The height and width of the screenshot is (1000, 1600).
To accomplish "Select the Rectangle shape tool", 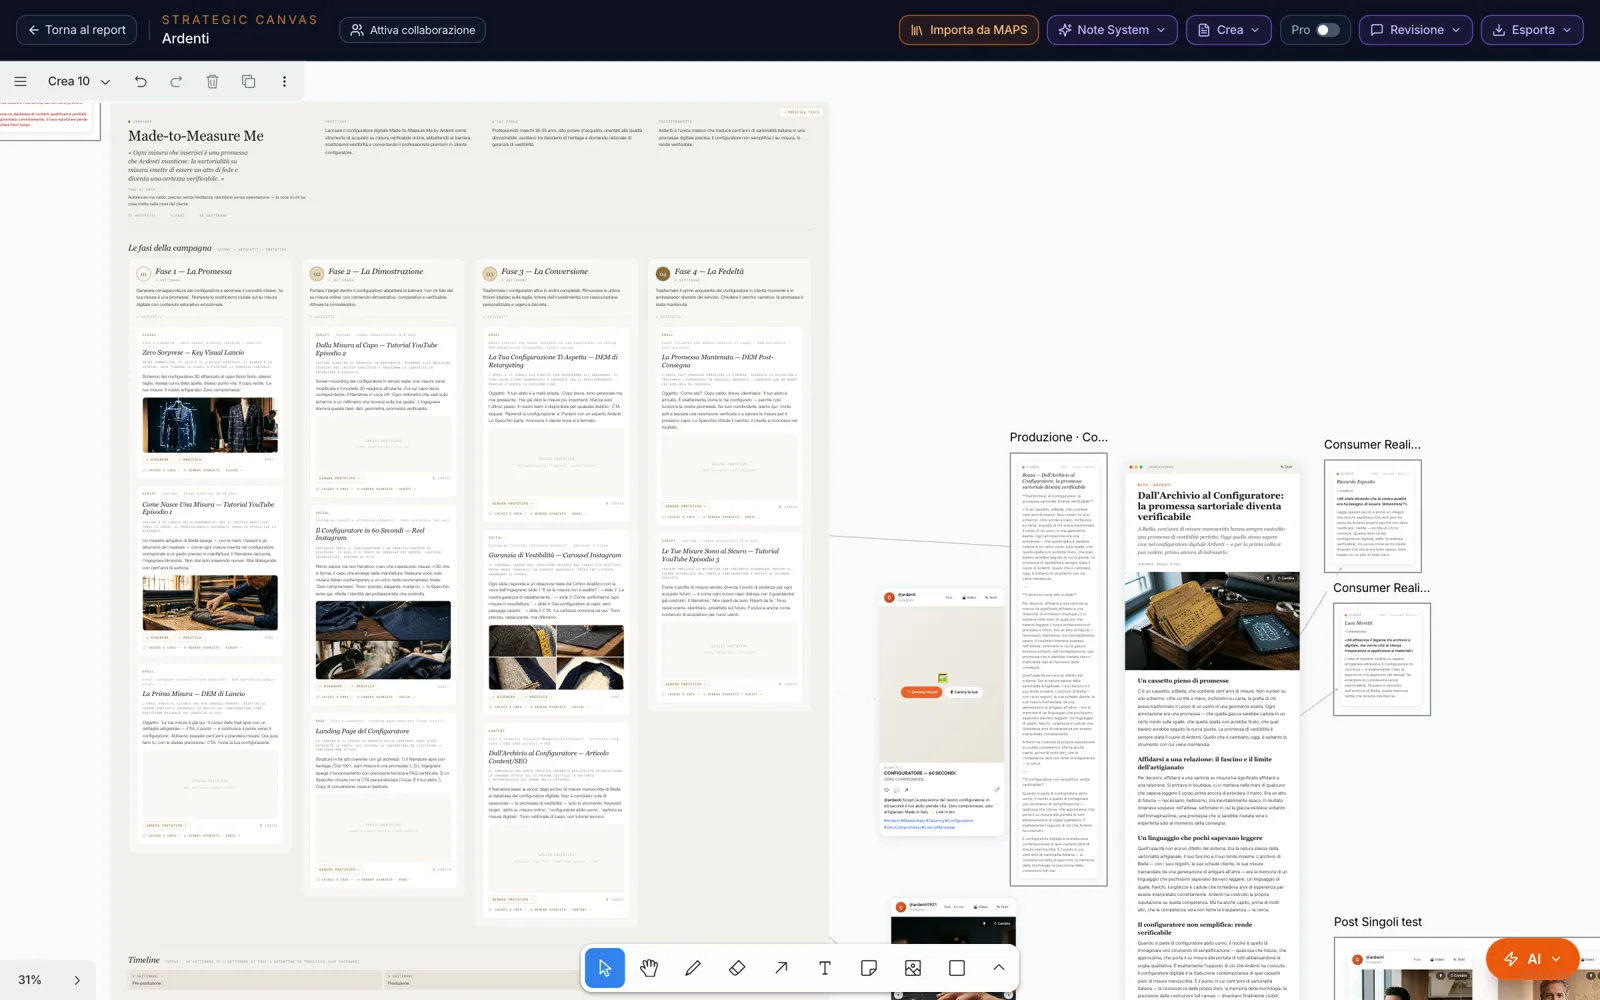I will click(x=957, y=968).
